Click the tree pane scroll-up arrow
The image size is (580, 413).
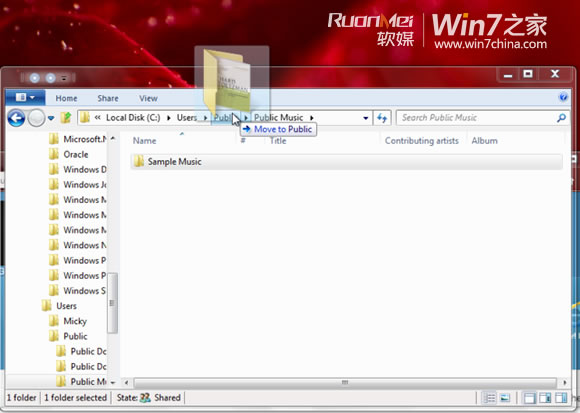pyautogui.click(x=113, y=138)
